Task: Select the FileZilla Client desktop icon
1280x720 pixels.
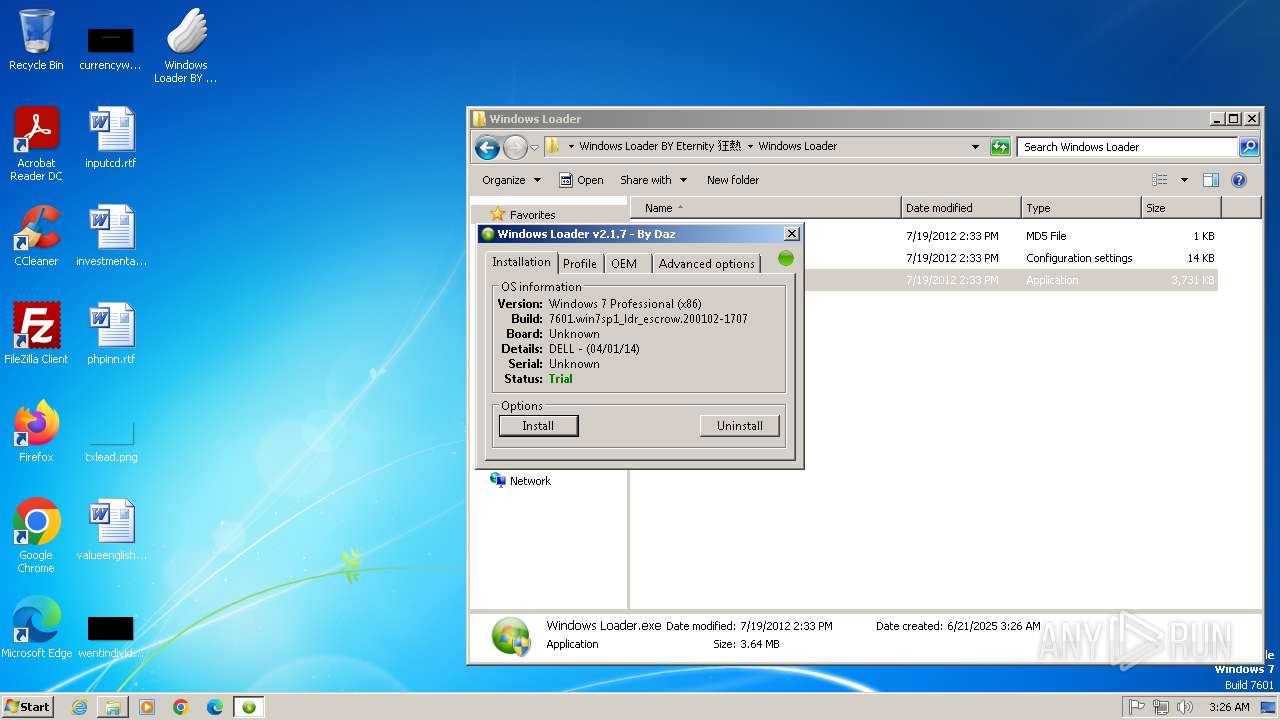Action: 36,334
